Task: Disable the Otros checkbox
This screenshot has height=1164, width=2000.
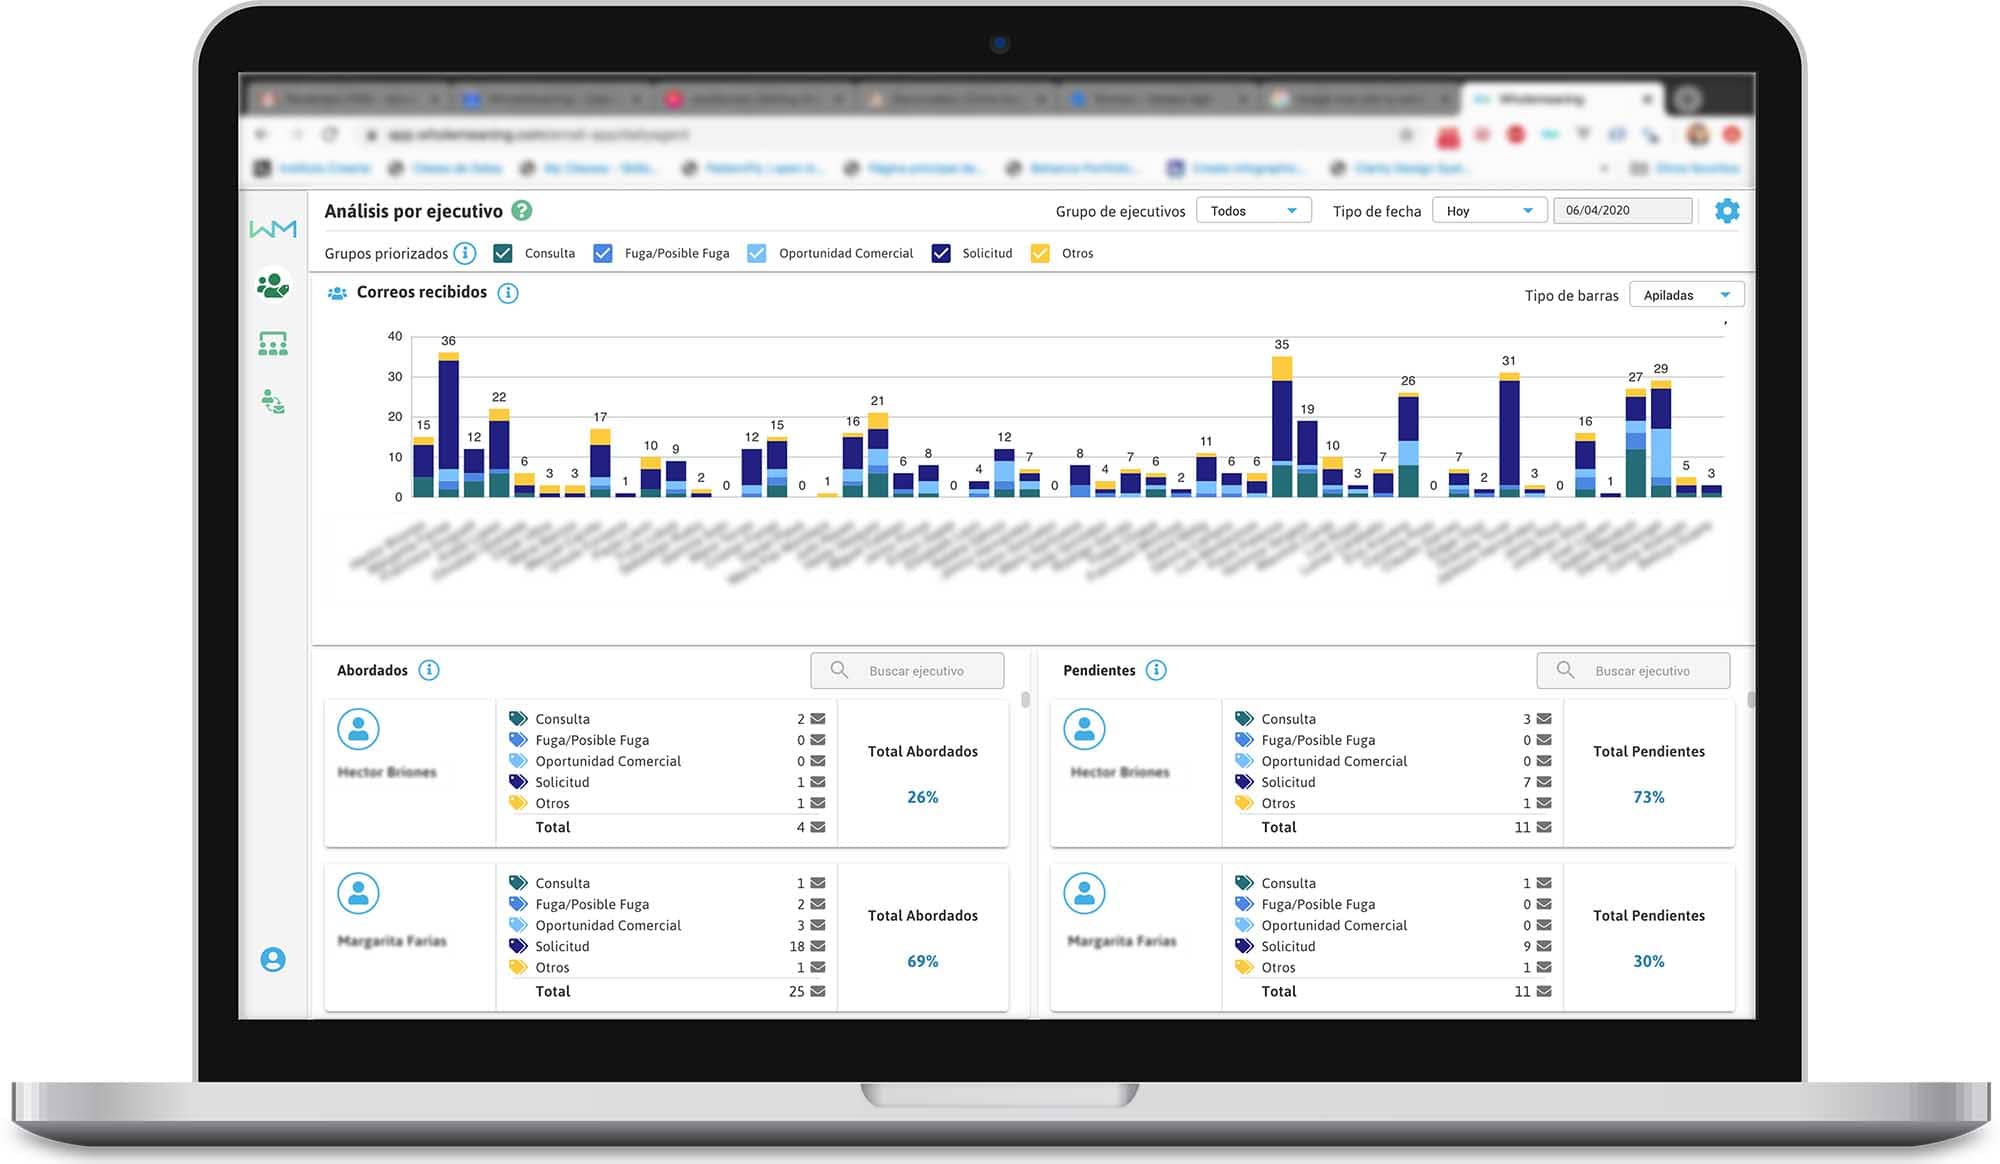Action: [x=1040, y=254]
